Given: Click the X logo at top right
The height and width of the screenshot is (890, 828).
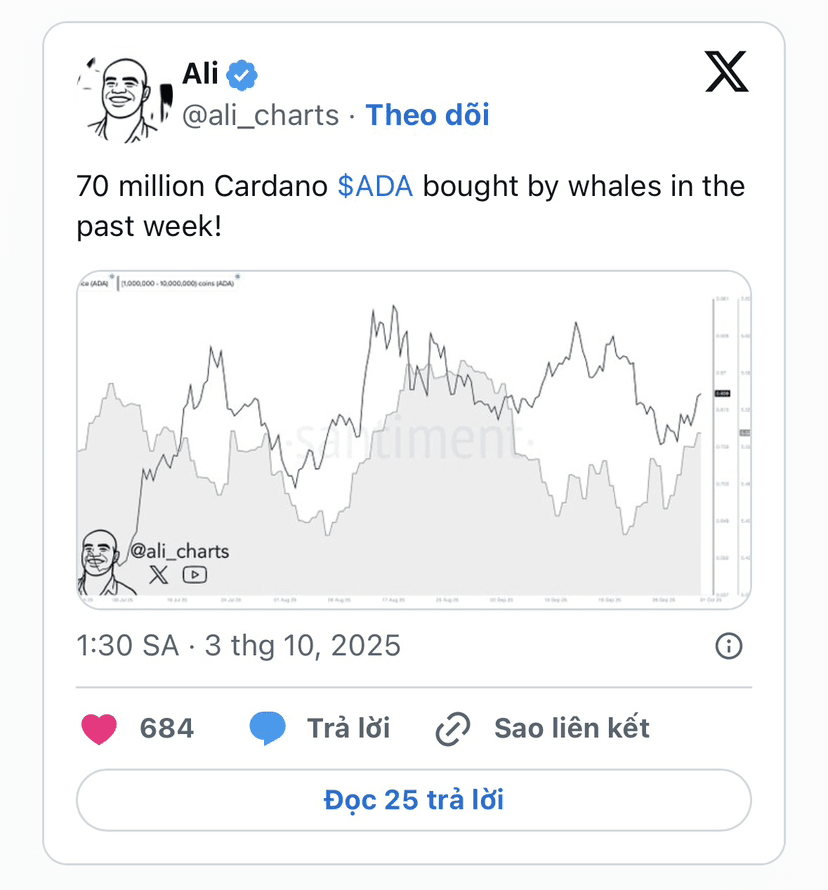Looking at the screenshot, I should point(726,72).
